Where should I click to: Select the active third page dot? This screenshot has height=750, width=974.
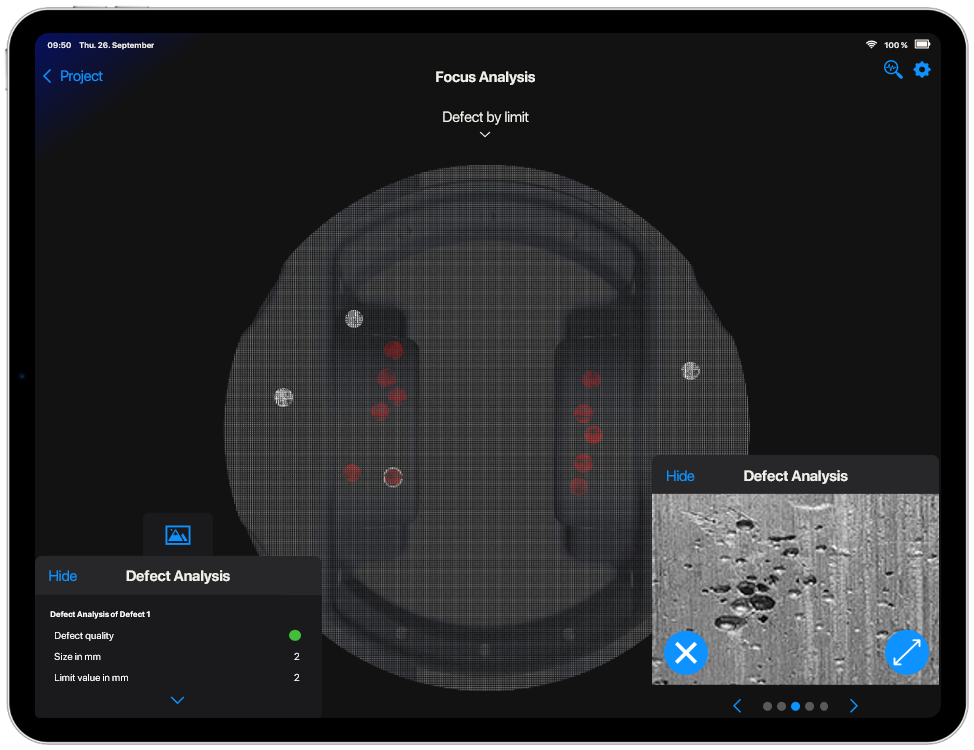[795, 706]
